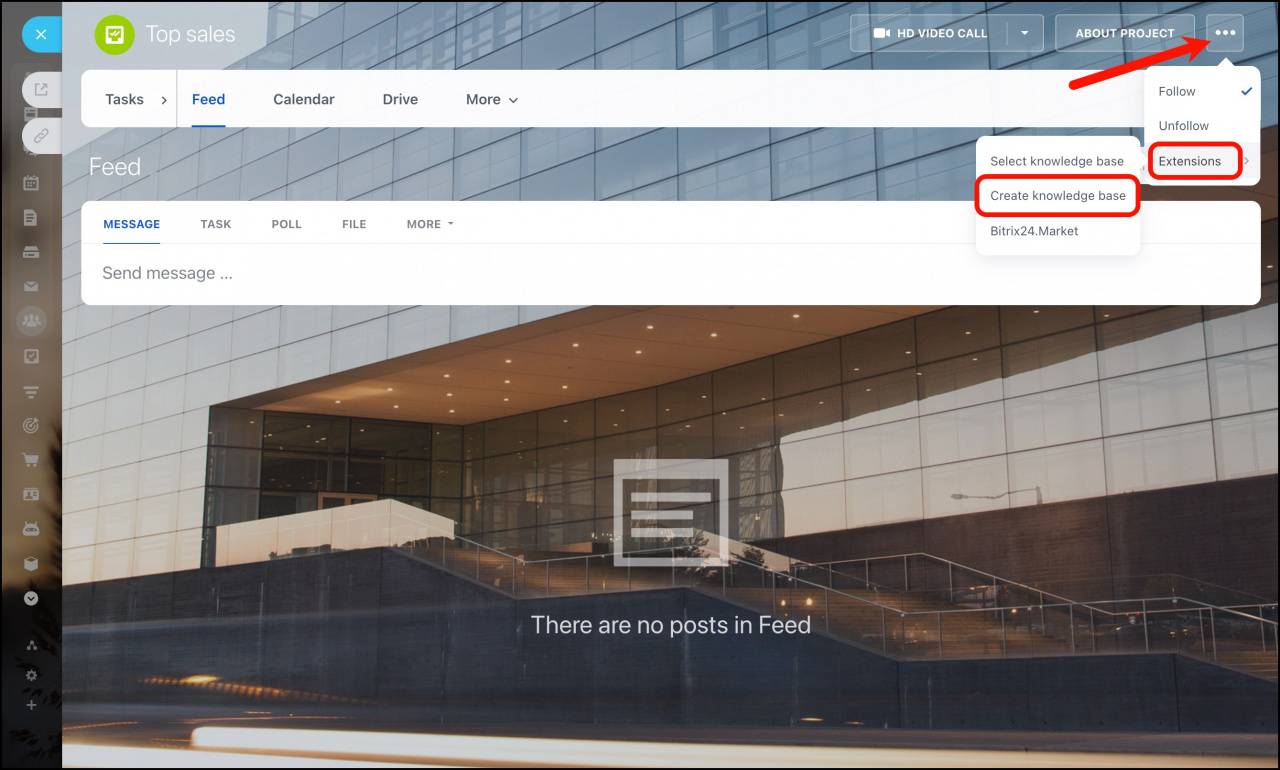Viewport: 1280px width, 770px height.
Task: Copy link icon in left sidebar
Action: click(41, 136)
